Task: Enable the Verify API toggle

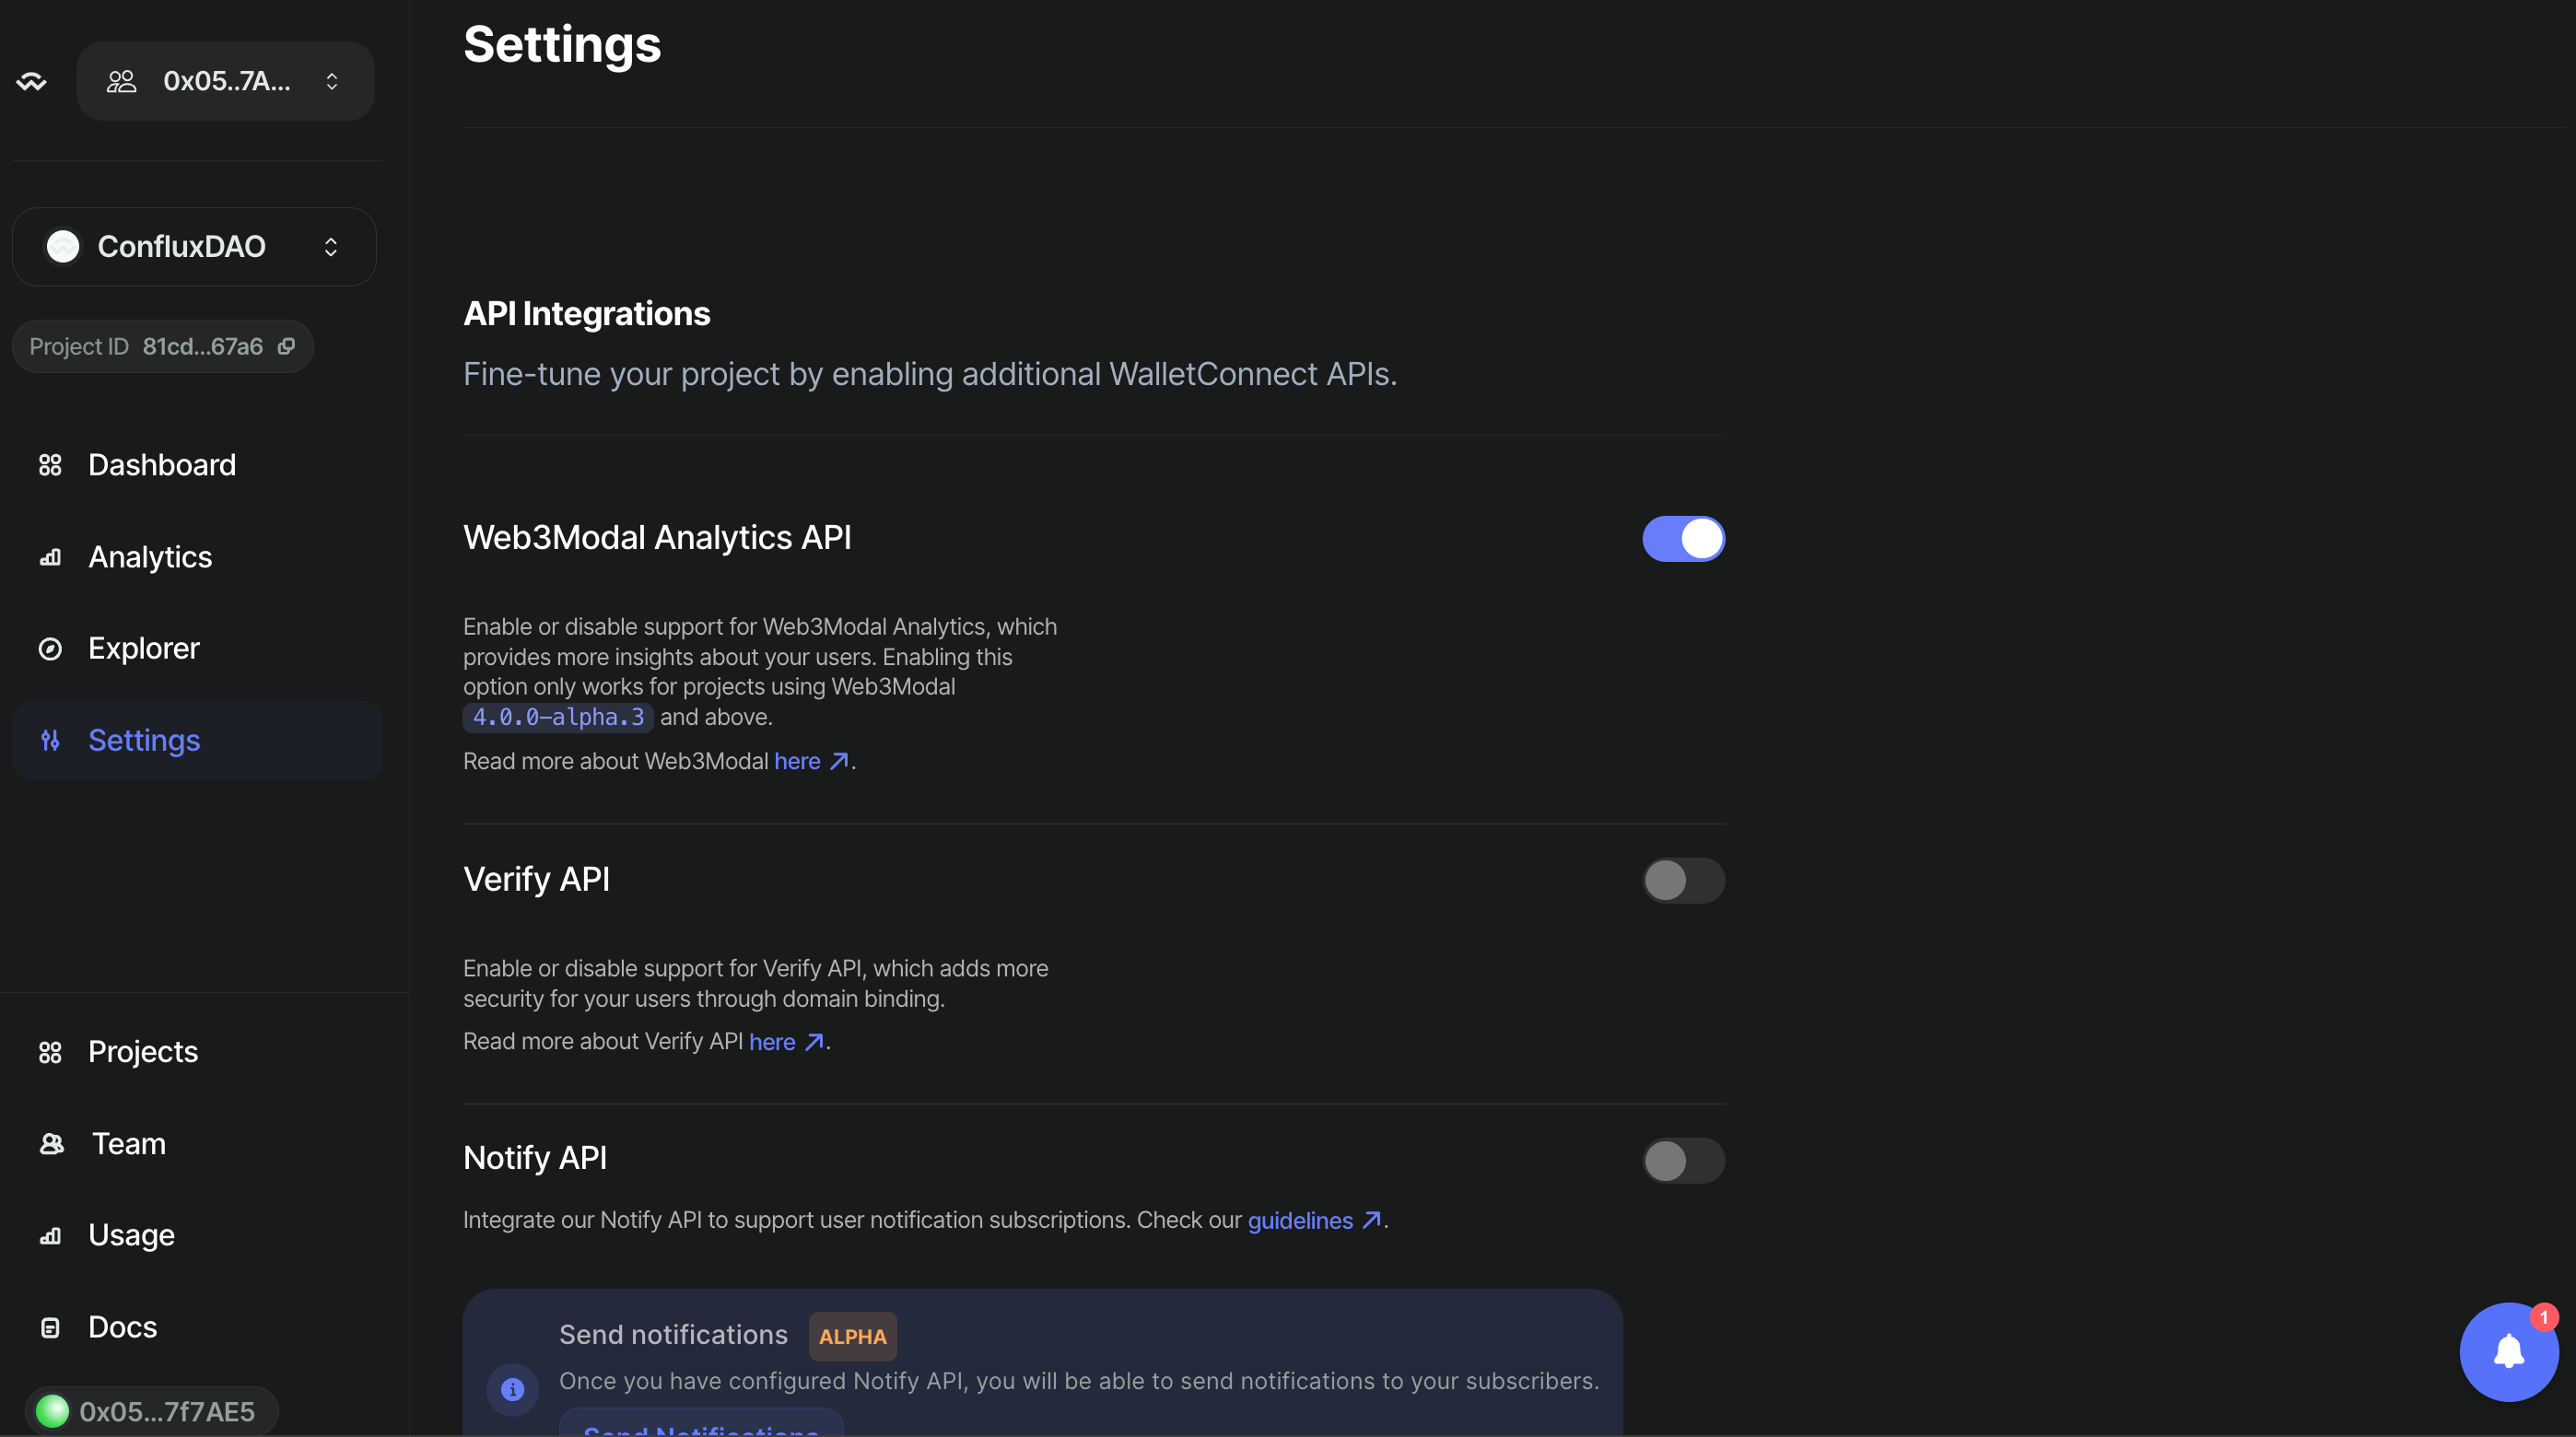Action: point(1683,881)
